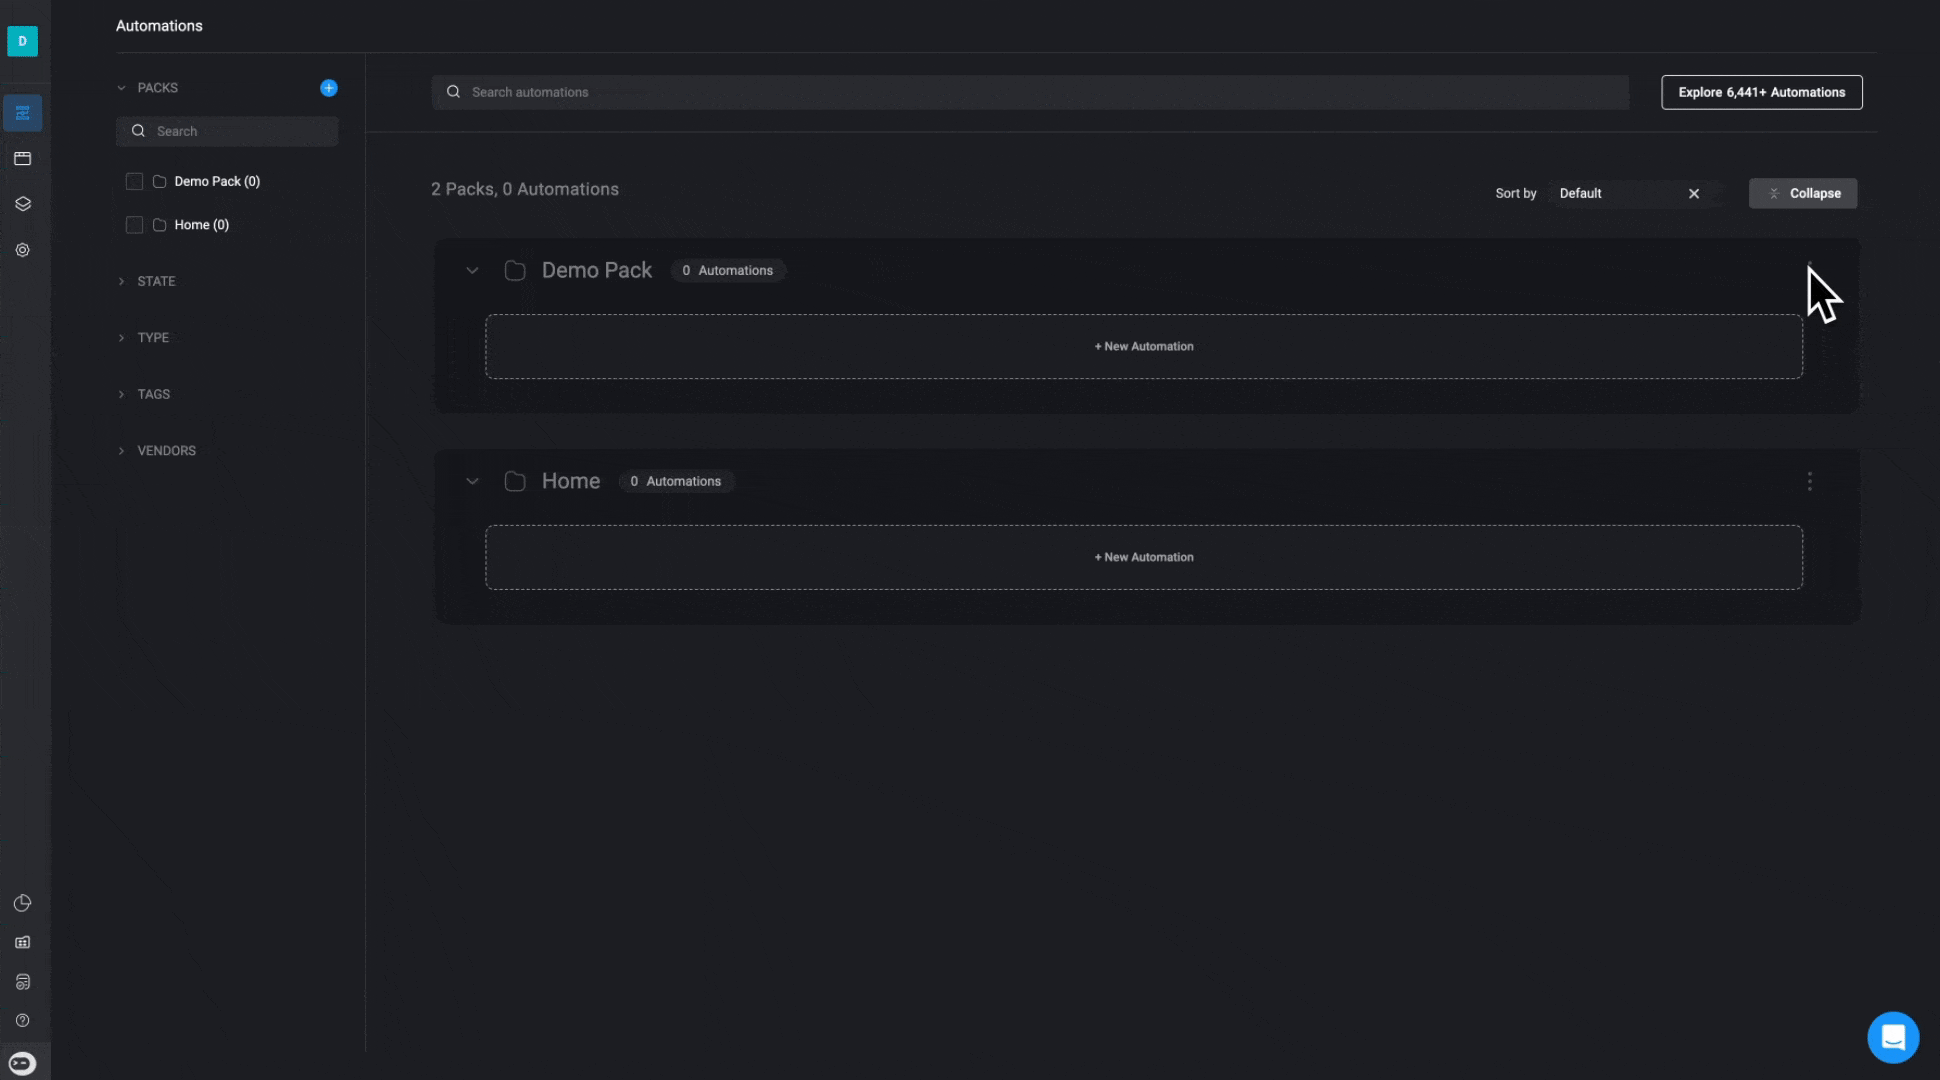Clear the Sort by selection X

pyautogui.click(x=1694, y=194)
